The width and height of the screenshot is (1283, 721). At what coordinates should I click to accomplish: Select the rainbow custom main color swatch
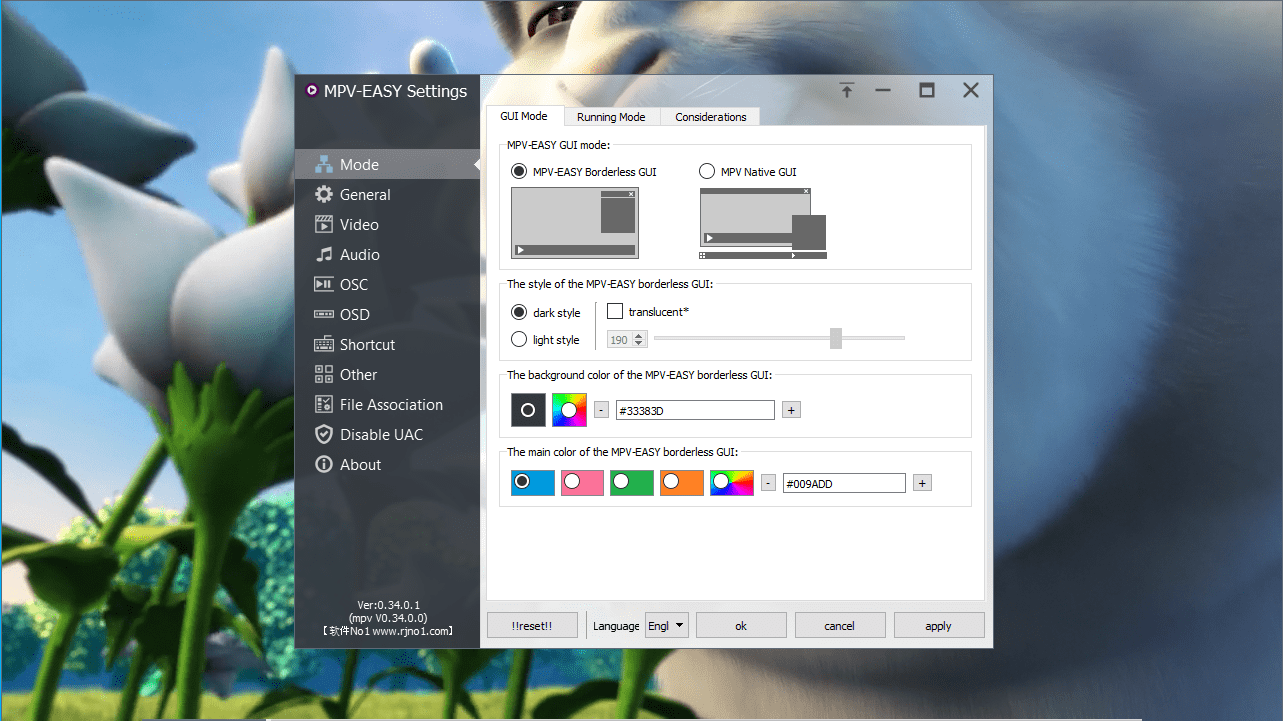pyautogui.click(x=732, y=483)
